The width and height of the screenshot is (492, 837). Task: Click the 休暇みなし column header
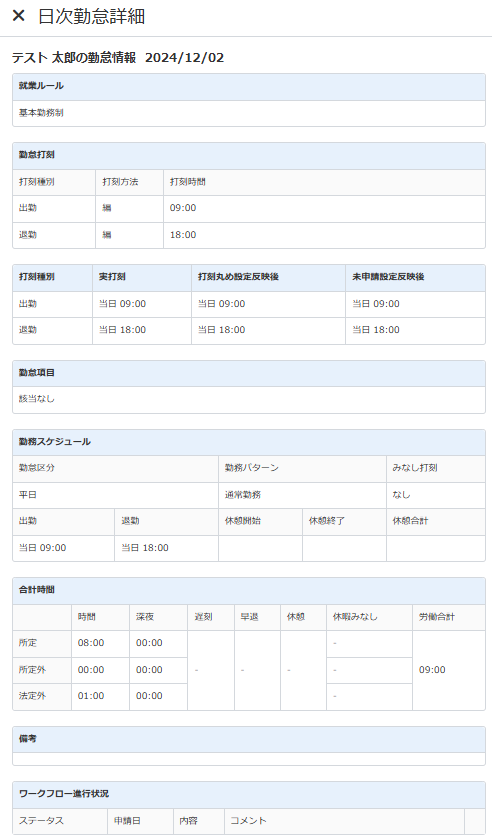(355, 617)
